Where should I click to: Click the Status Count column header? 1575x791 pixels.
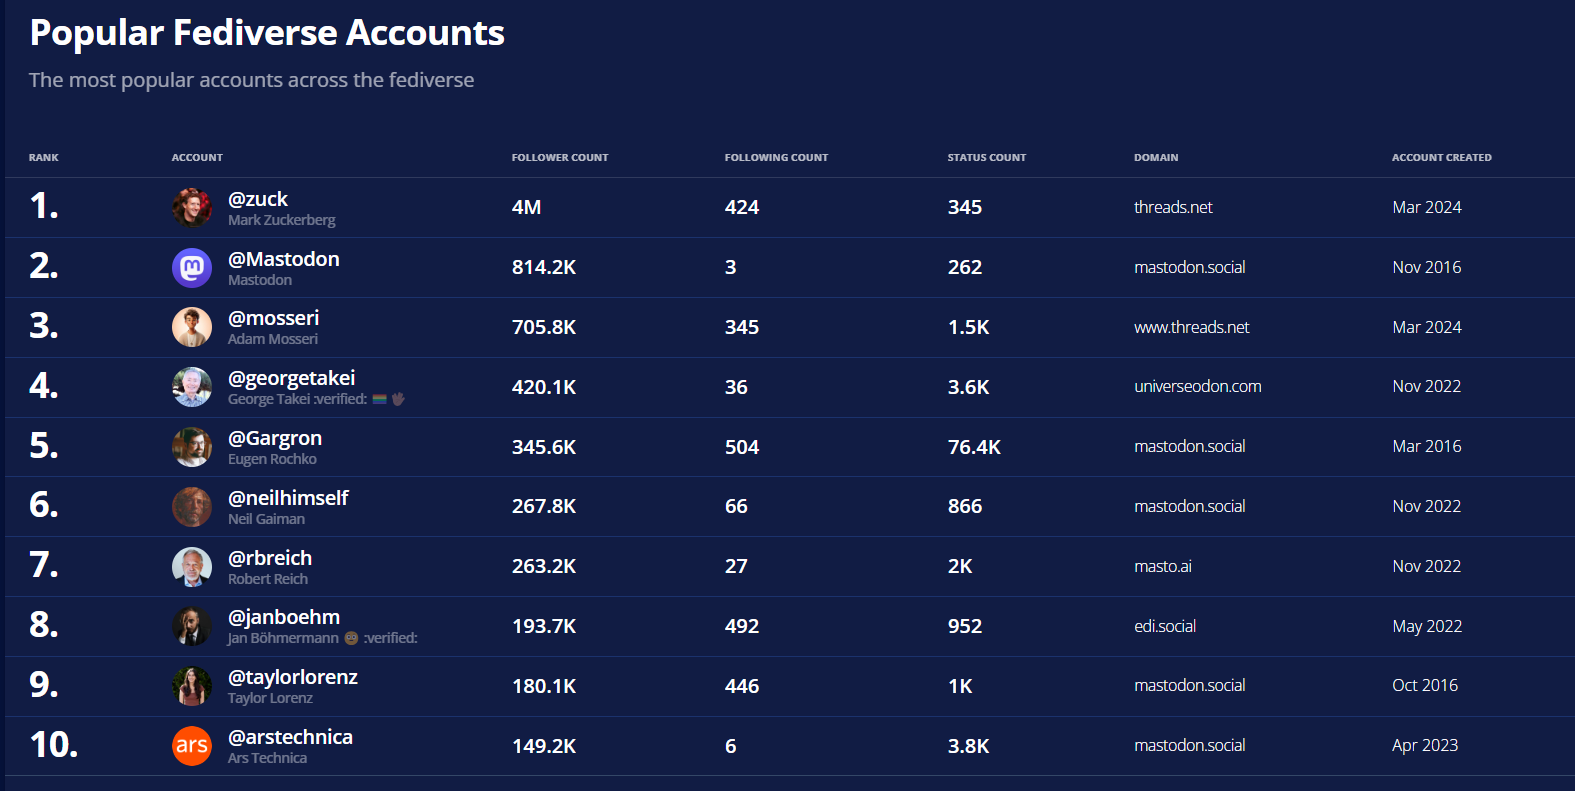(986, 157)
